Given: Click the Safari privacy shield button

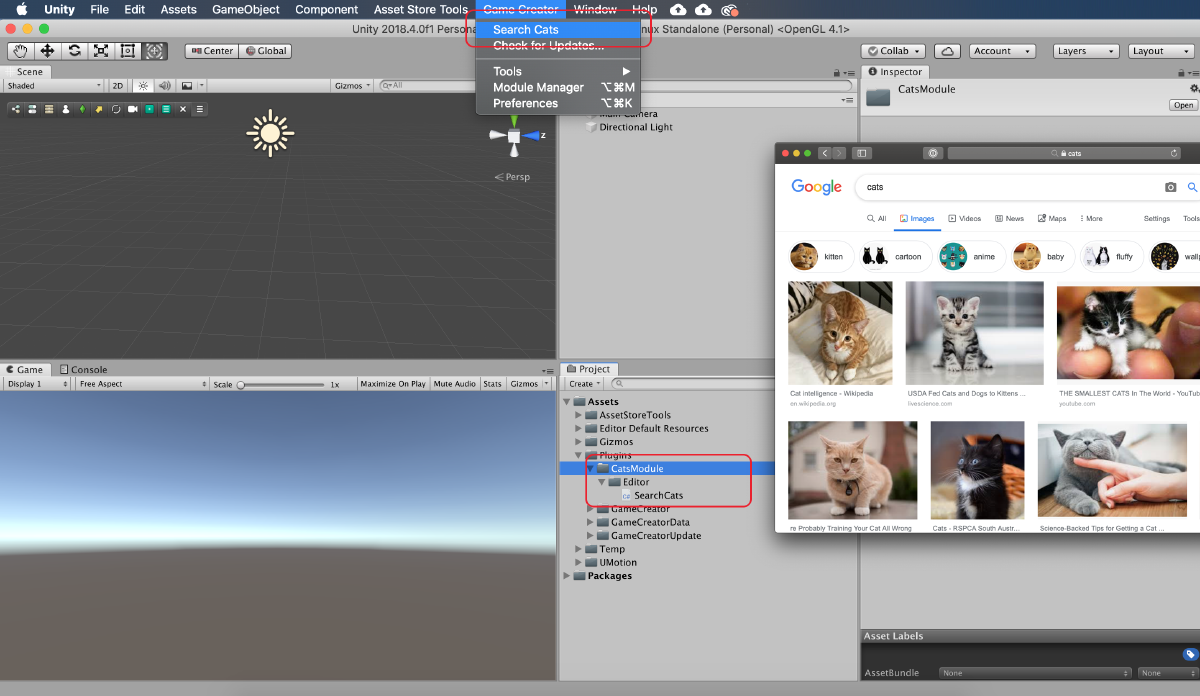Looking at the screenshot, I should pos(933,153).
